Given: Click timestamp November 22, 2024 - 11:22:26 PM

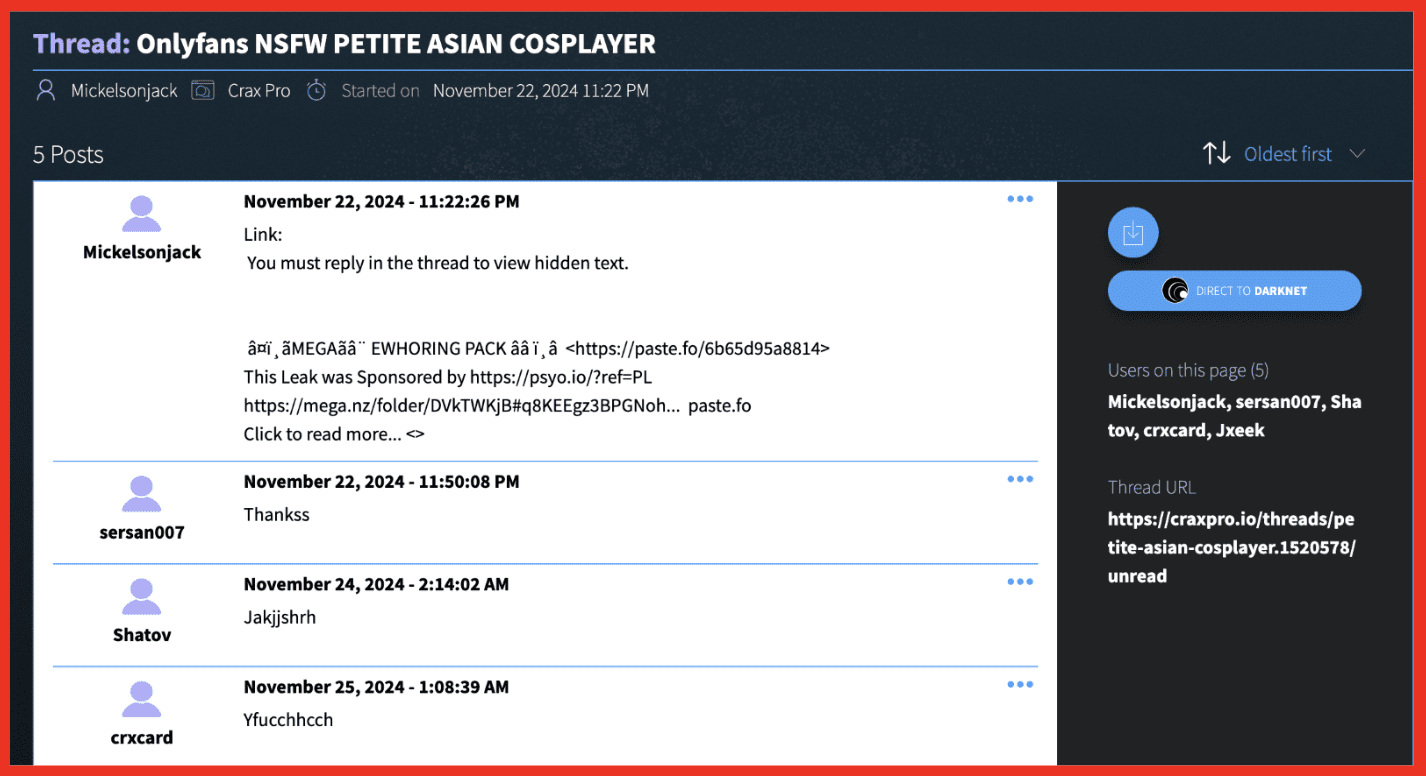Looking at the screenshot, I should (382, 201).
